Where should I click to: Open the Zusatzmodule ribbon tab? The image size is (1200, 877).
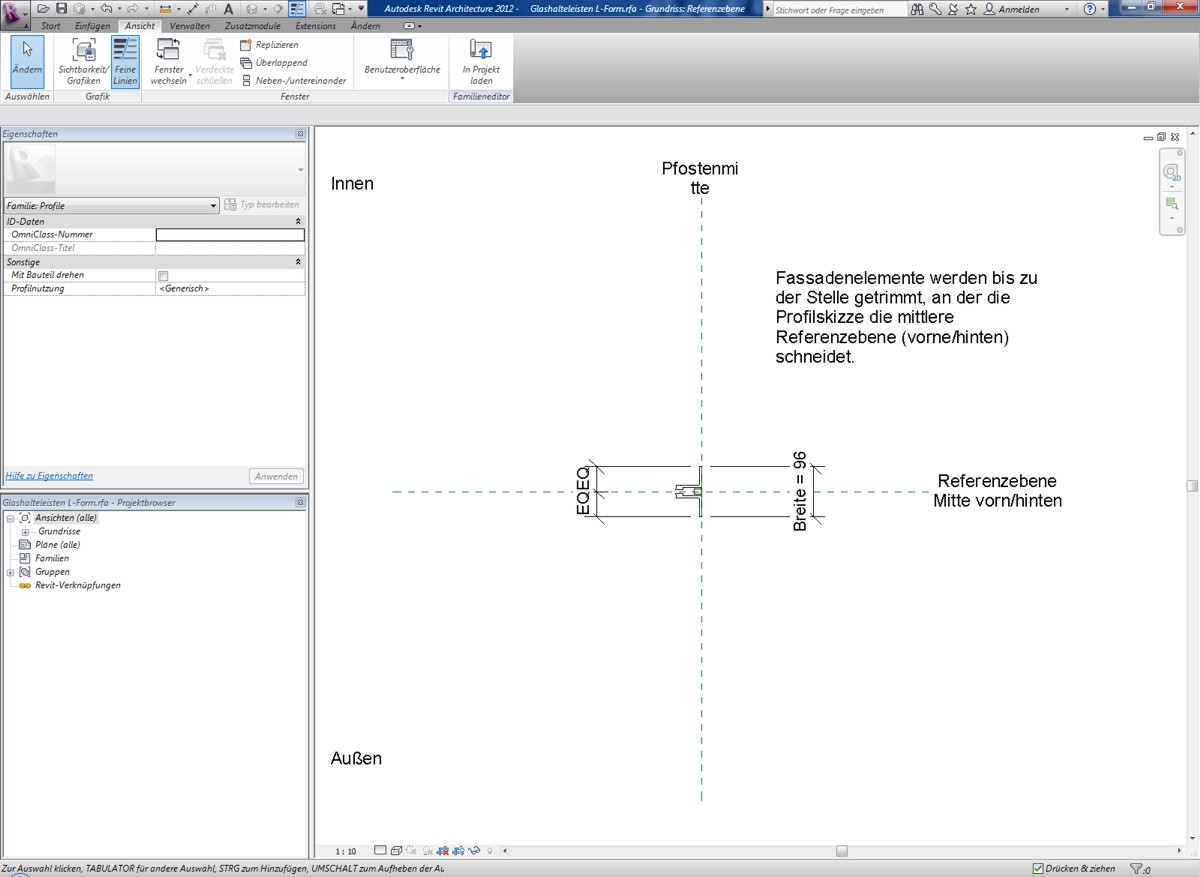pyautogui.click(x=253, y=26)
